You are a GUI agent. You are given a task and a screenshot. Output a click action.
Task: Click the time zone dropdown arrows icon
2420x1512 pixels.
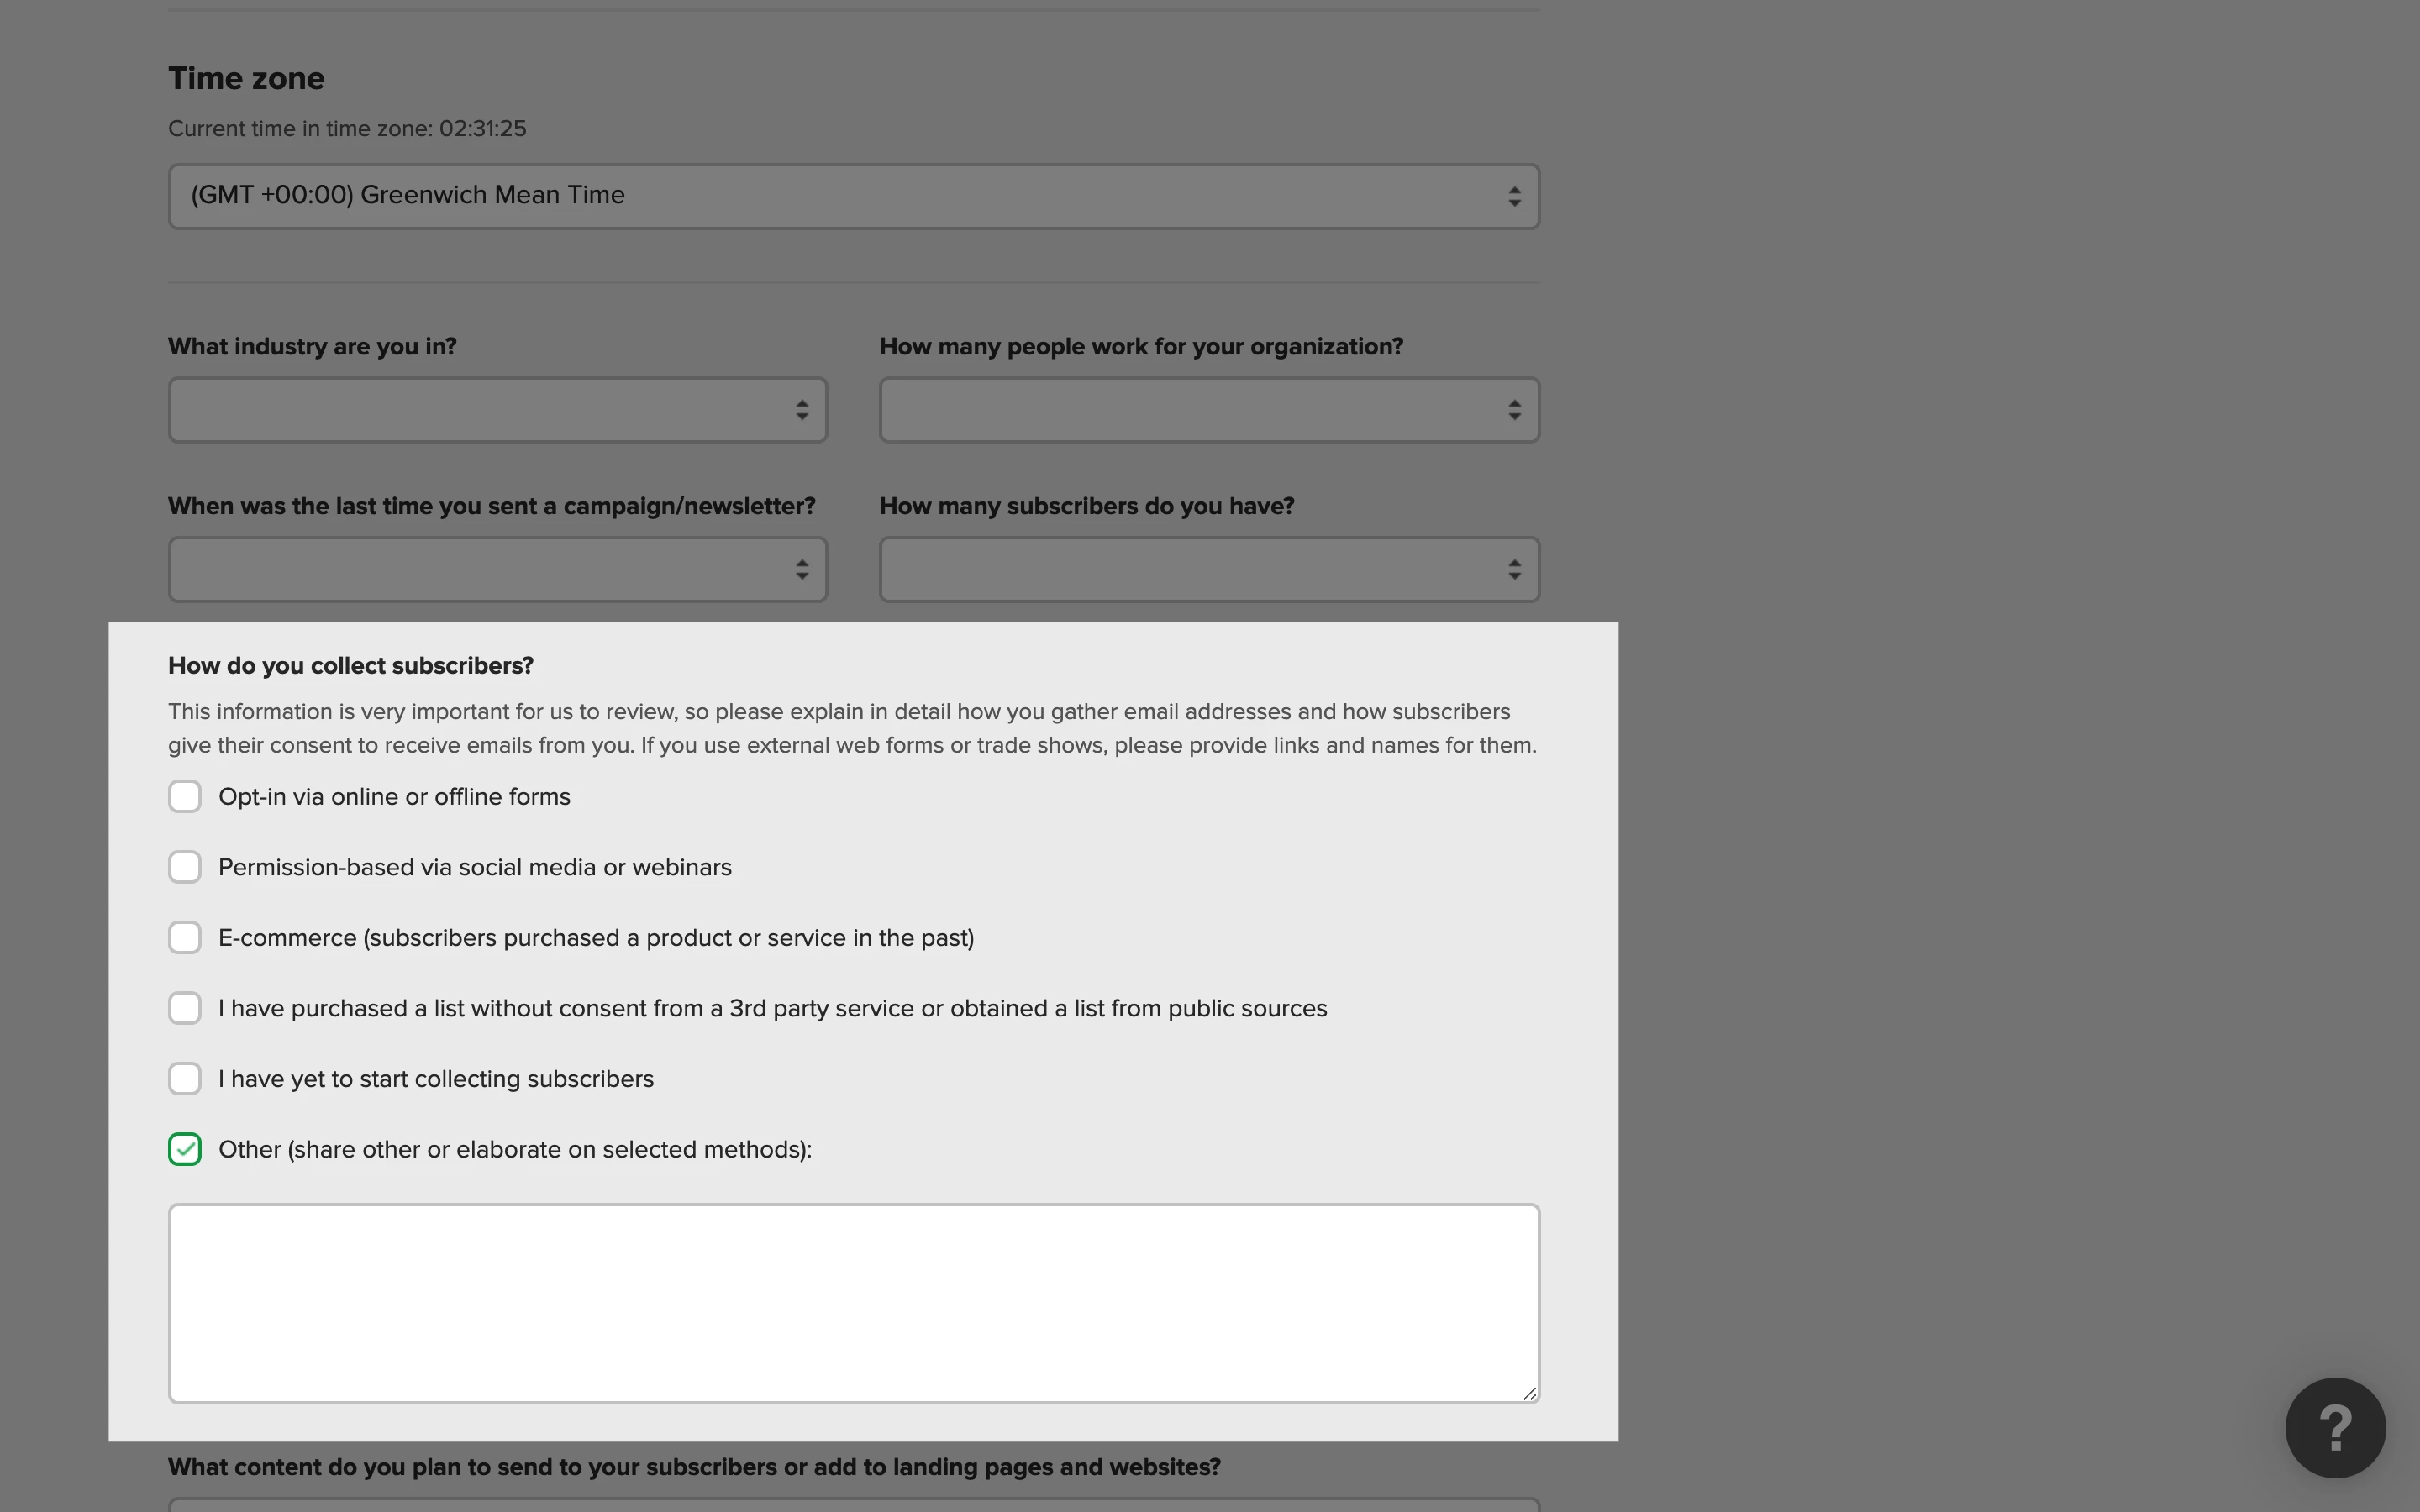click(x=1514, y=197)
